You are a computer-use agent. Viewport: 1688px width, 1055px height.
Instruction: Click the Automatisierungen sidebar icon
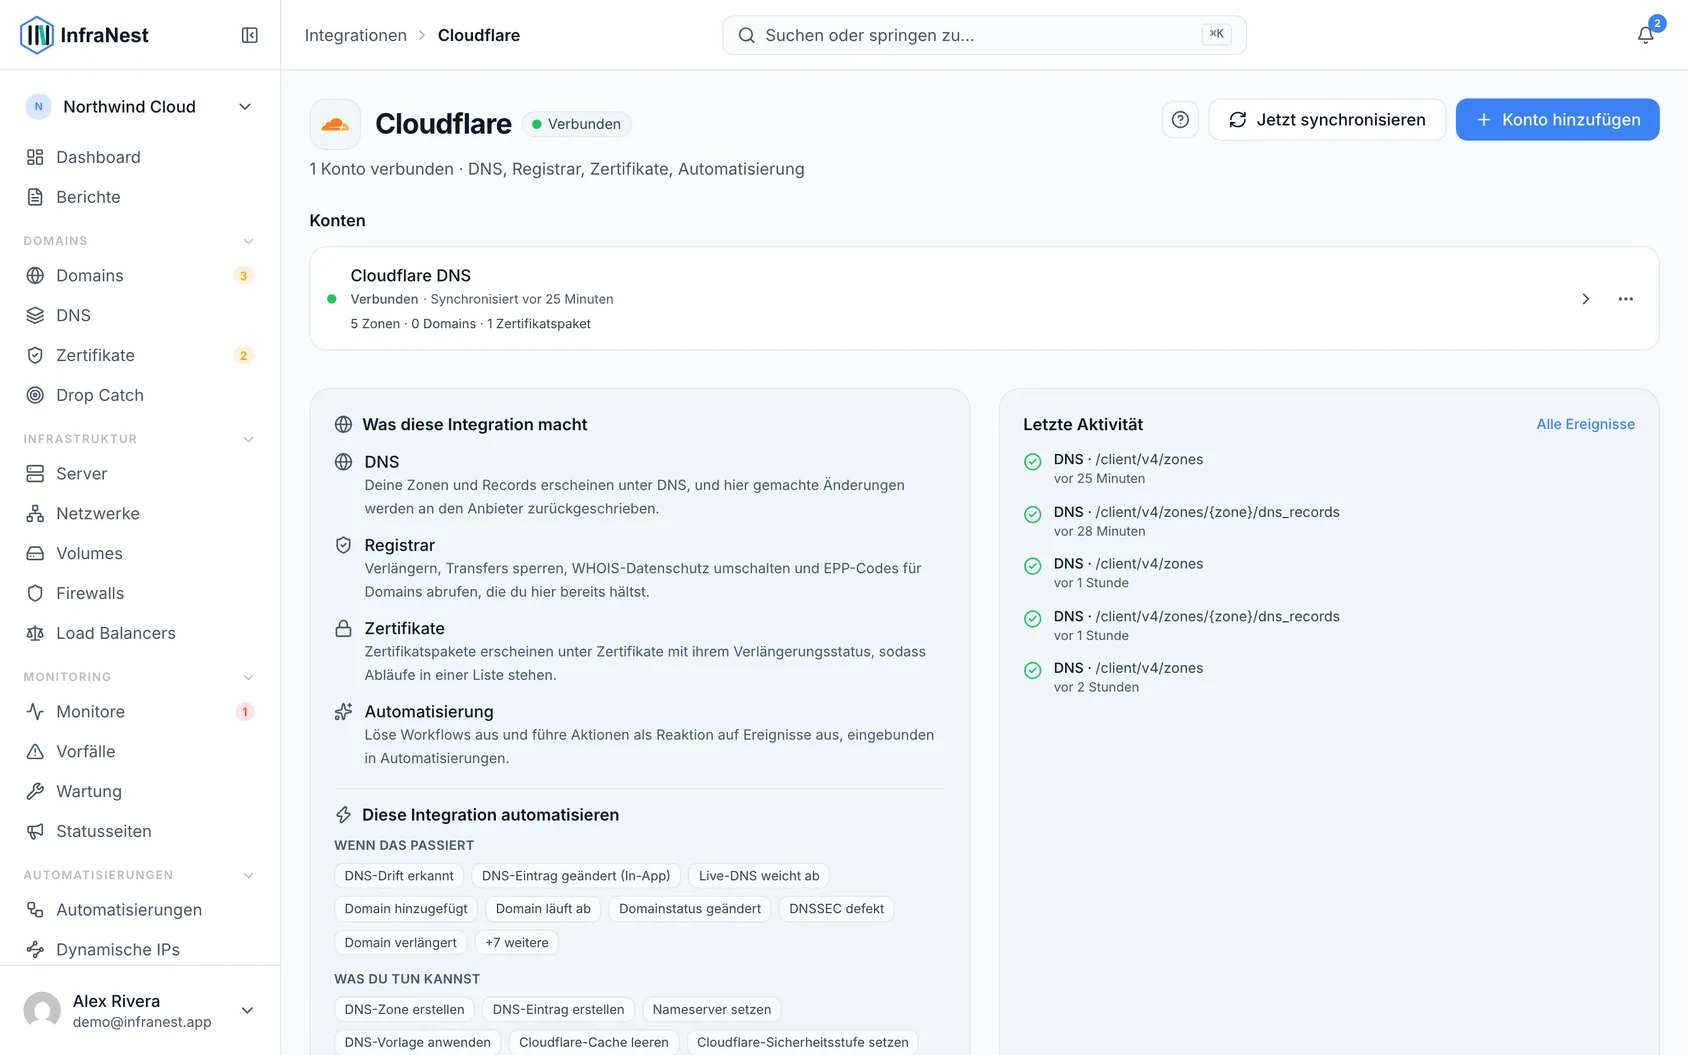pyautogui.click(x=35, y=910)
